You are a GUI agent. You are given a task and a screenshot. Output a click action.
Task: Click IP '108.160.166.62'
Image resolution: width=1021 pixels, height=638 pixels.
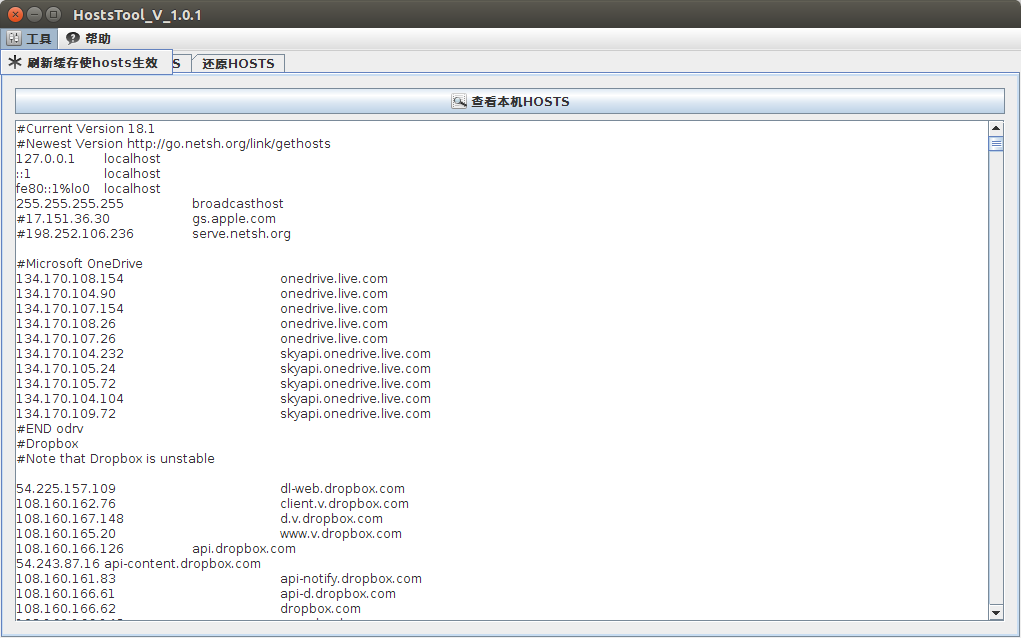pos(66,609)
